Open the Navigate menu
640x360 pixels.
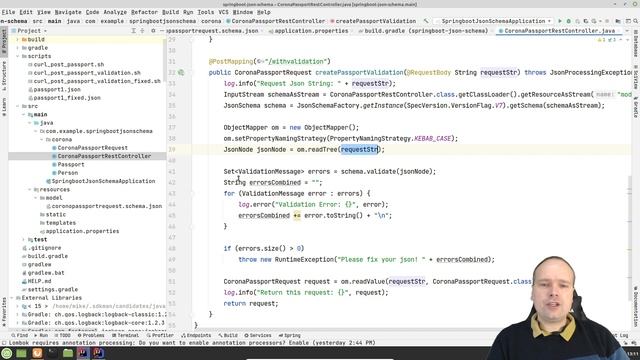click(68, 12)
